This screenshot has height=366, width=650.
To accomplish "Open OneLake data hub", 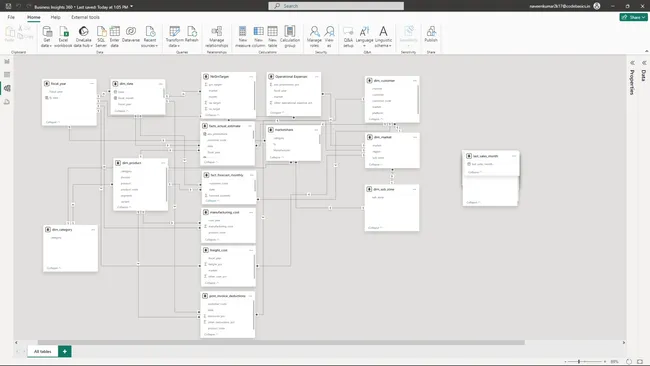I will [83, 36].
